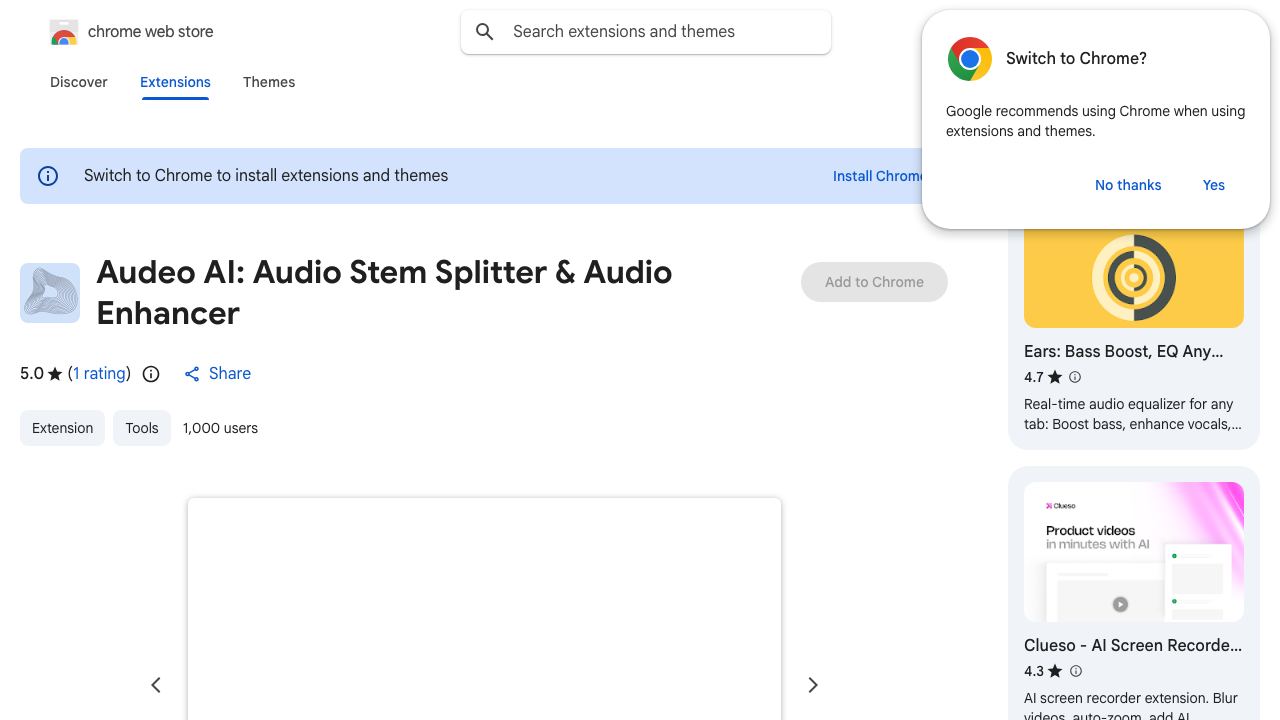Viewport: 1280px width, 720px height.
Task: Click the Chrome logo in the popup
Action: 970,59
